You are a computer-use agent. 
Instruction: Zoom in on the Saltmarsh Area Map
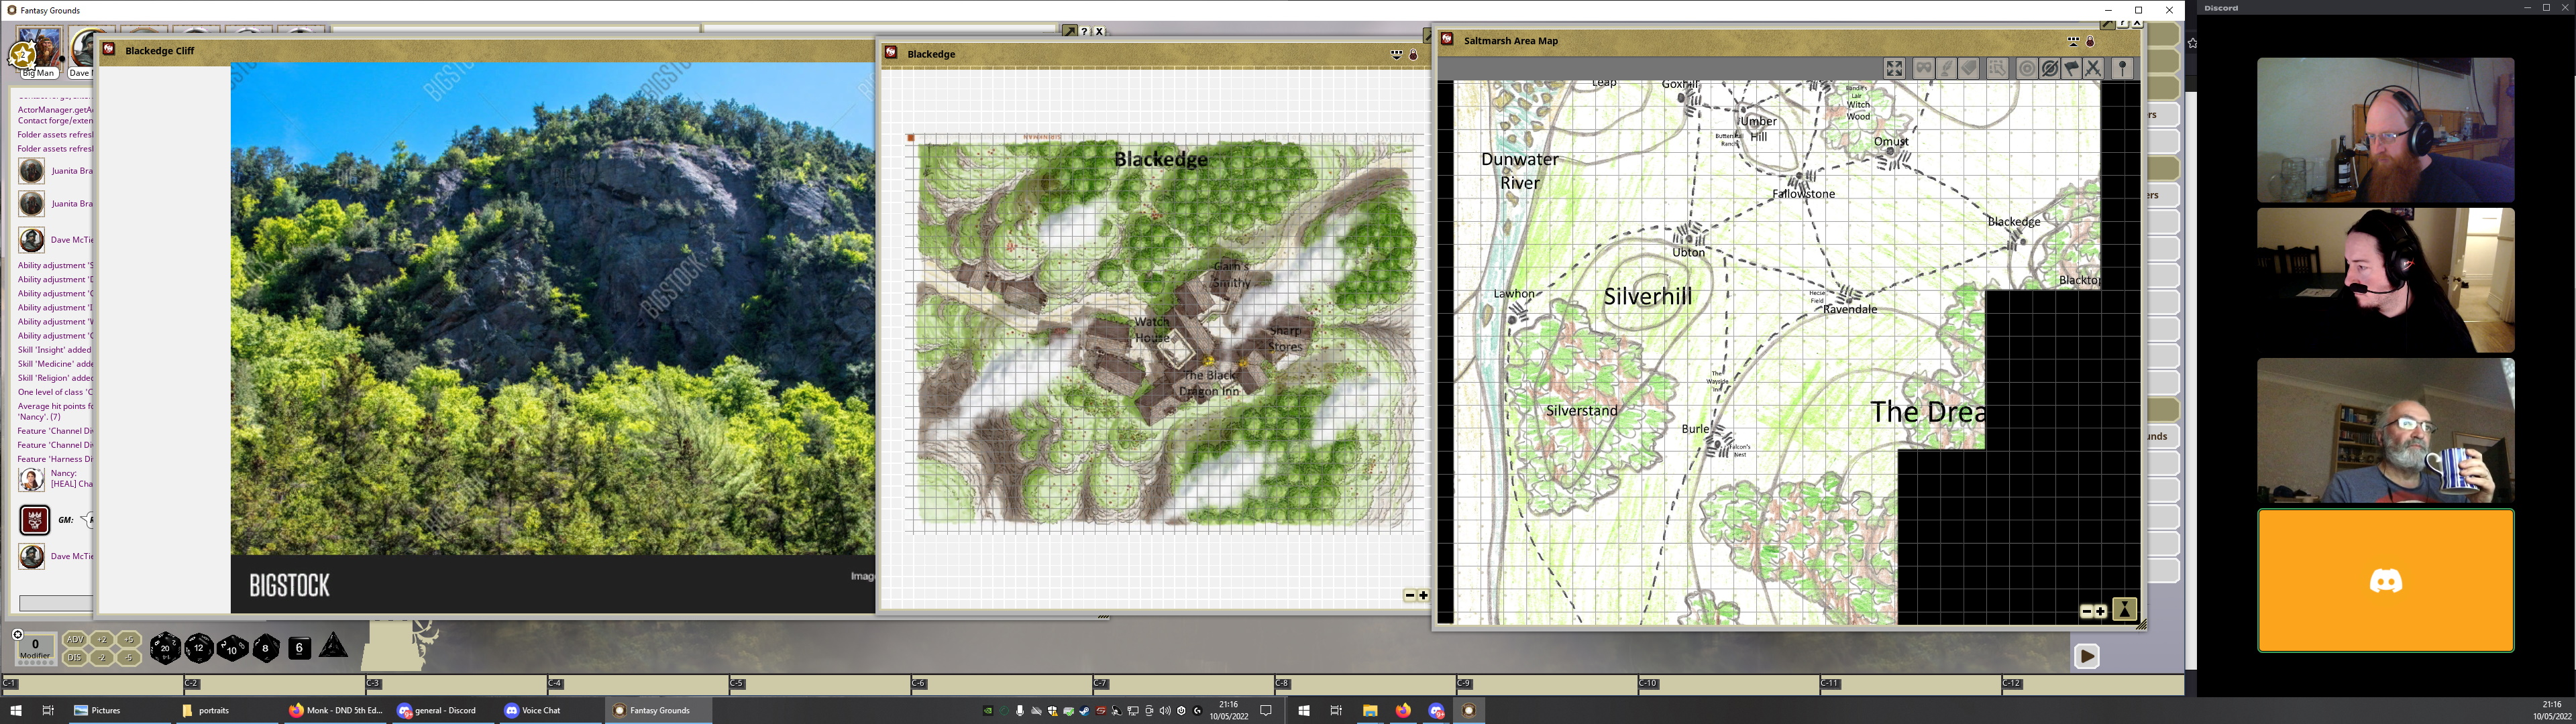[2100, 611]
